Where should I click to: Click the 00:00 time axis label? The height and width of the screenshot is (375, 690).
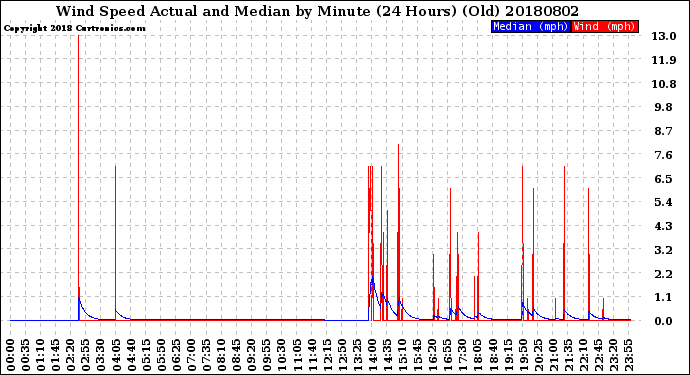[x=11, y=355]
